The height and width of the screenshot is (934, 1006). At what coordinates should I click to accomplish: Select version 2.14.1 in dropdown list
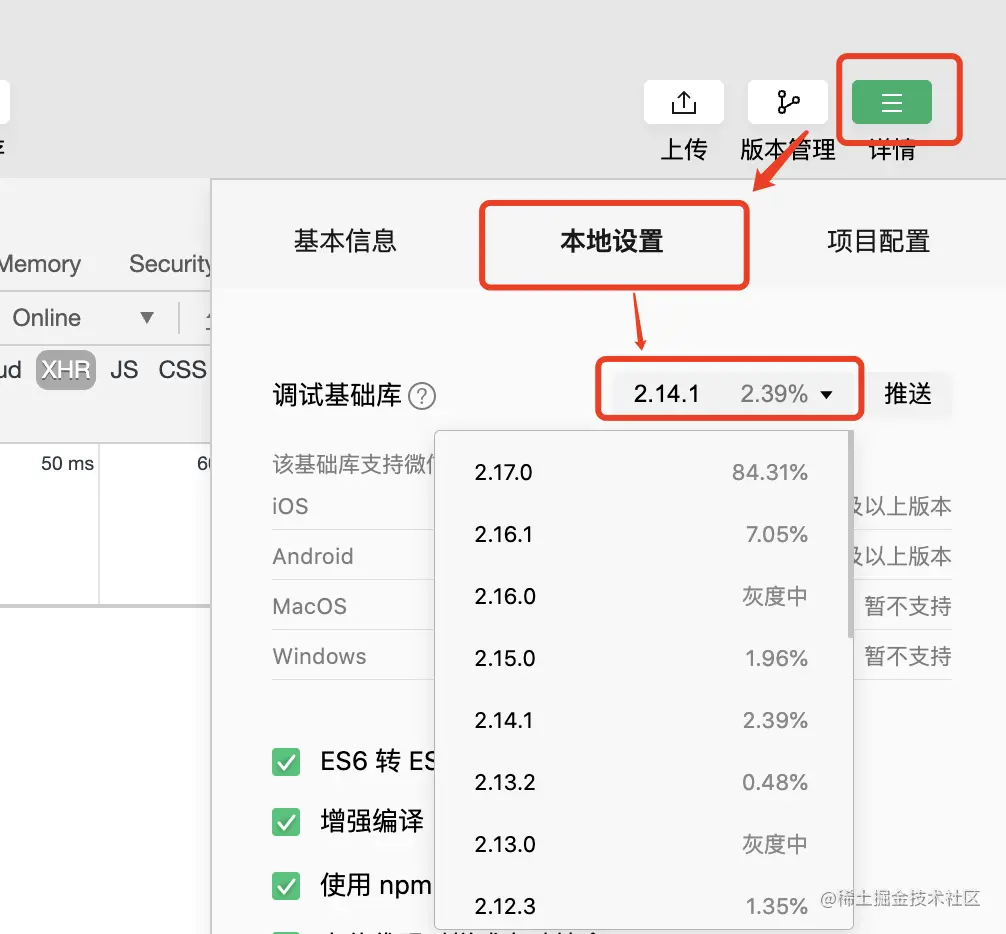click(642, 720)
